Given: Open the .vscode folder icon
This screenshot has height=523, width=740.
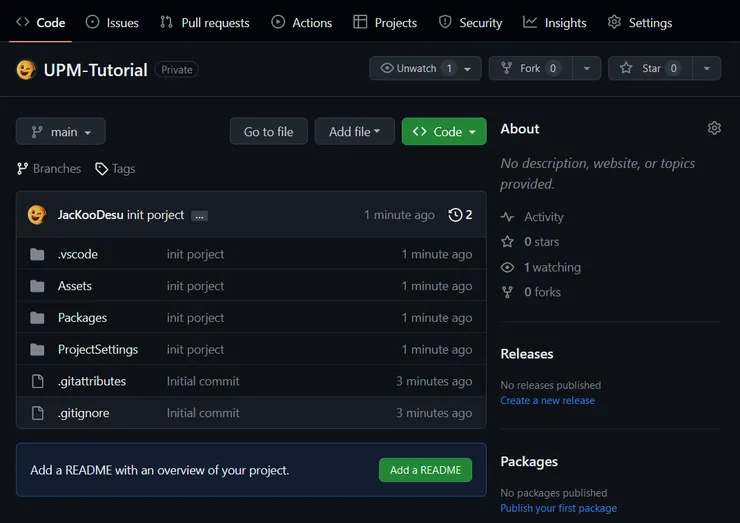Looking at the screenshot, I should pos(38,254).
